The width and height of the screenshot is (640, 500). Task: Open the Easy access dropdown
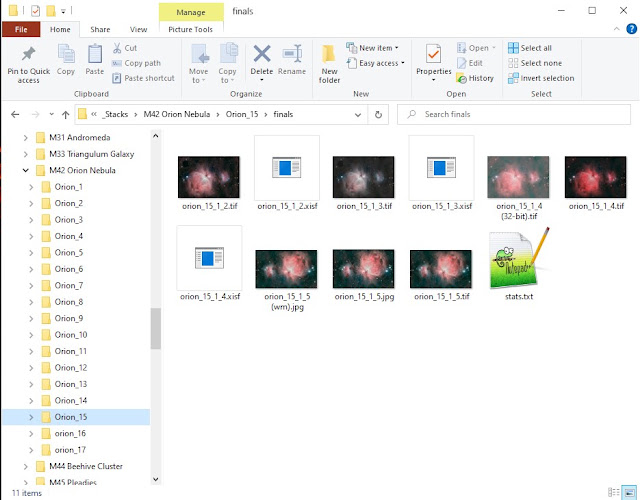[376, 63]
